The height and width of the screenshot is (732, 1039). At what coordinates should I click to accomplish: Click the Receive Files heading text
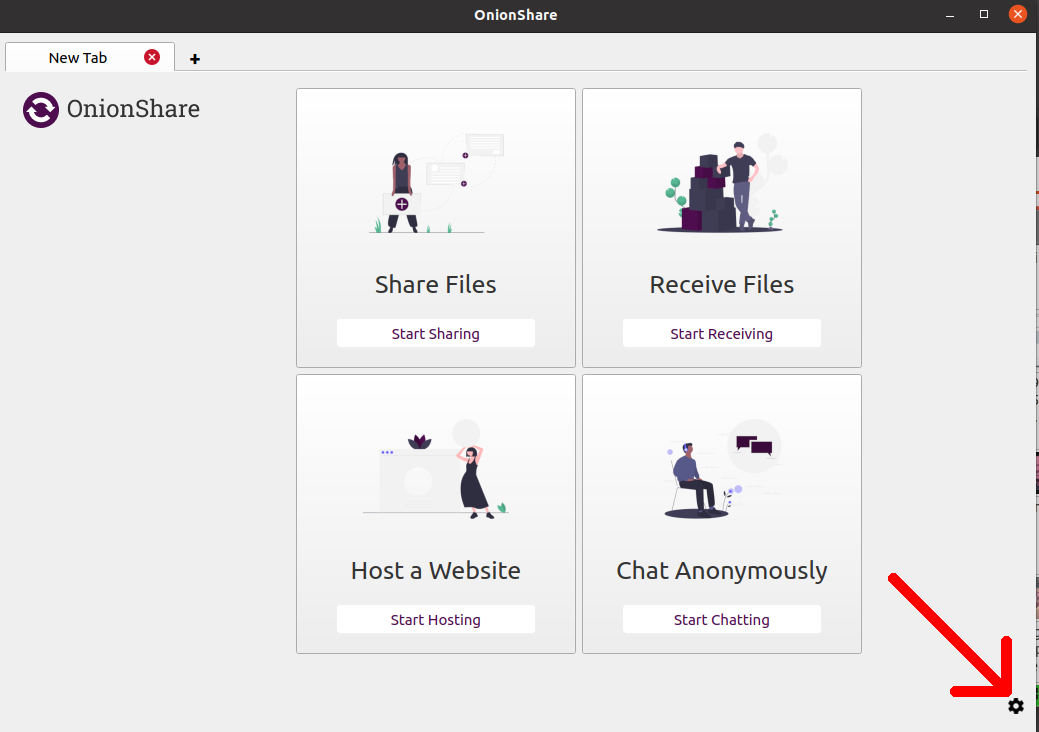point(722,284)
